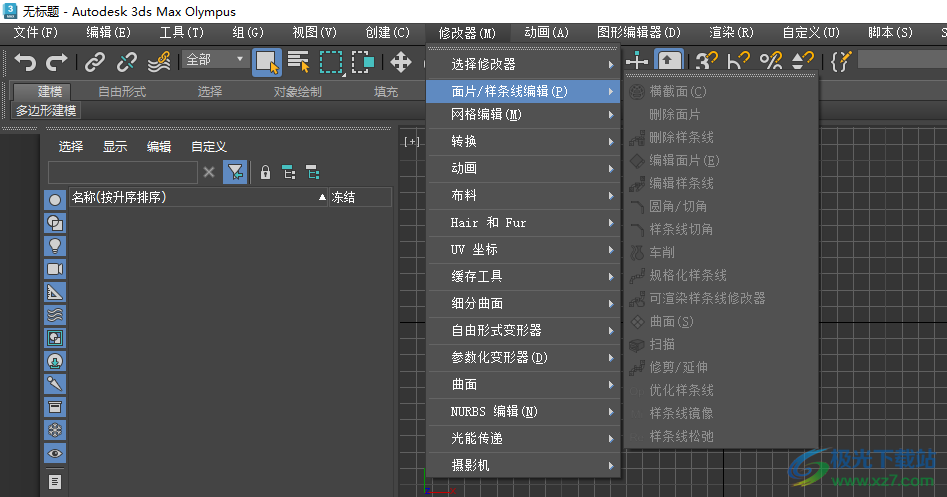This screenshot has height=497, width=947.
Task: Open the Scene Explorer 自定义 menu
Action: 208,147
